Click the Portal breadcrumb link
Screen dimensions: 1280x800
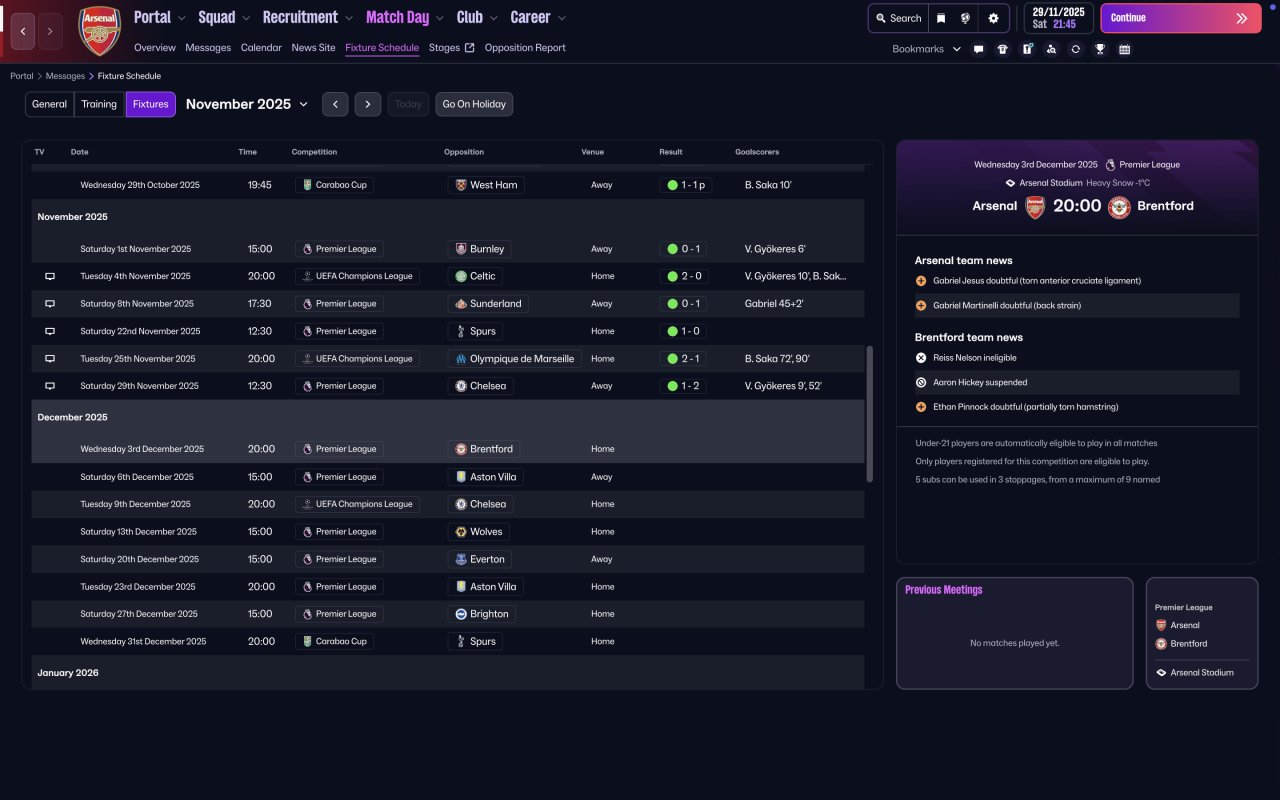[22, 76]
